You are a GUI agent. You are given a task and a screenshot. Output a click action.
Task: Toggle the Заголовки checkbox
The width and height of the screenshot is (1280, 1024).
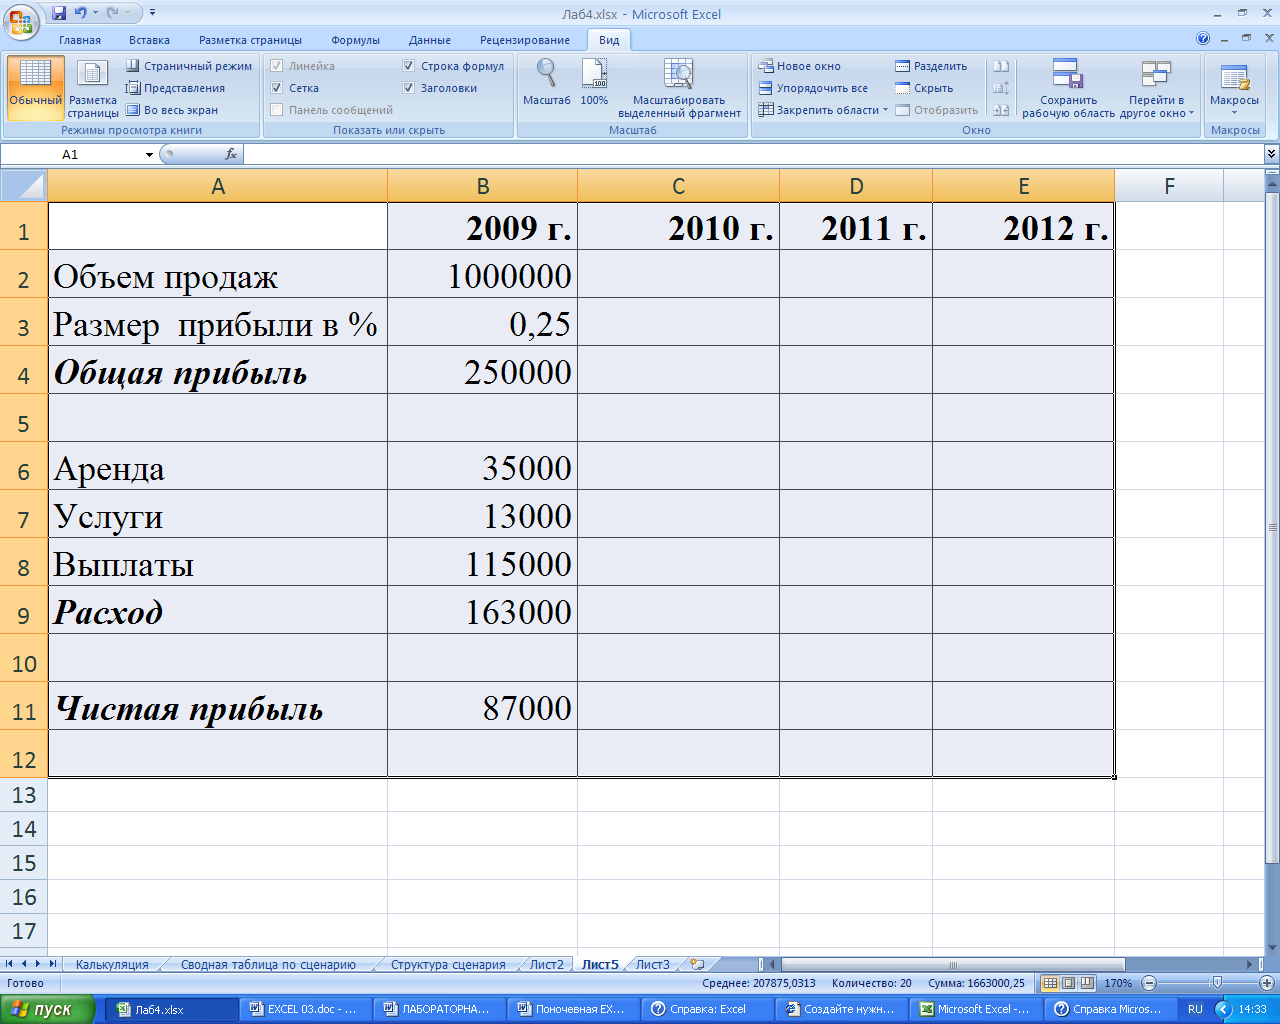(409, 88)
